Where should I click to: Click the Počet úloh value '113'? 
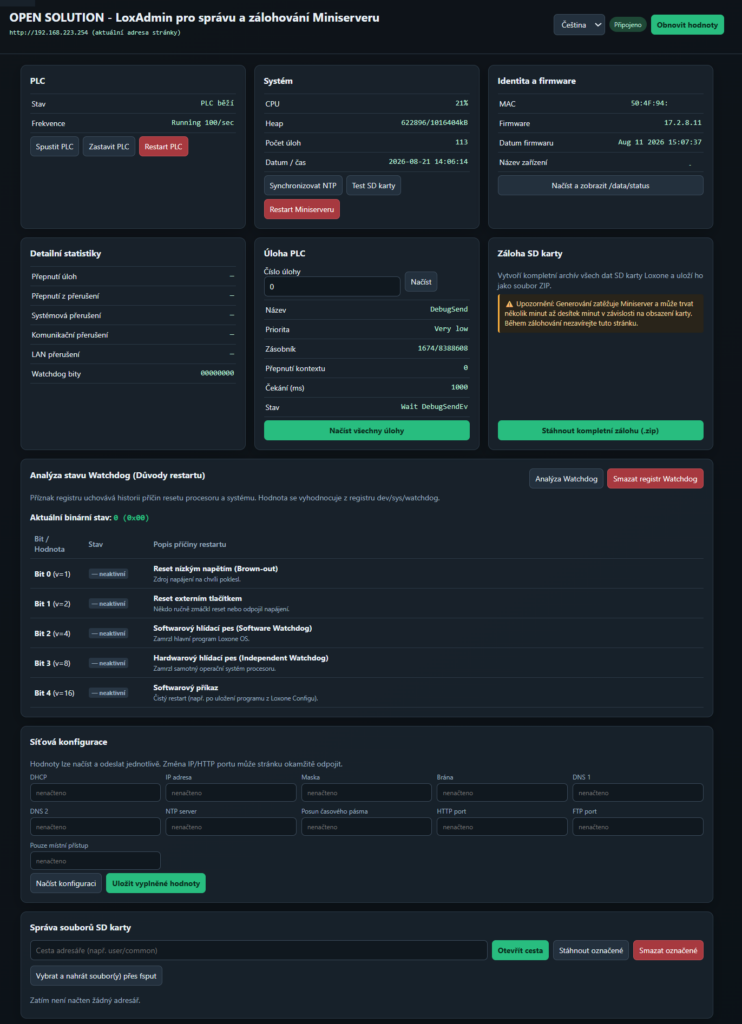pyautogui.click(x=462, y=142)
